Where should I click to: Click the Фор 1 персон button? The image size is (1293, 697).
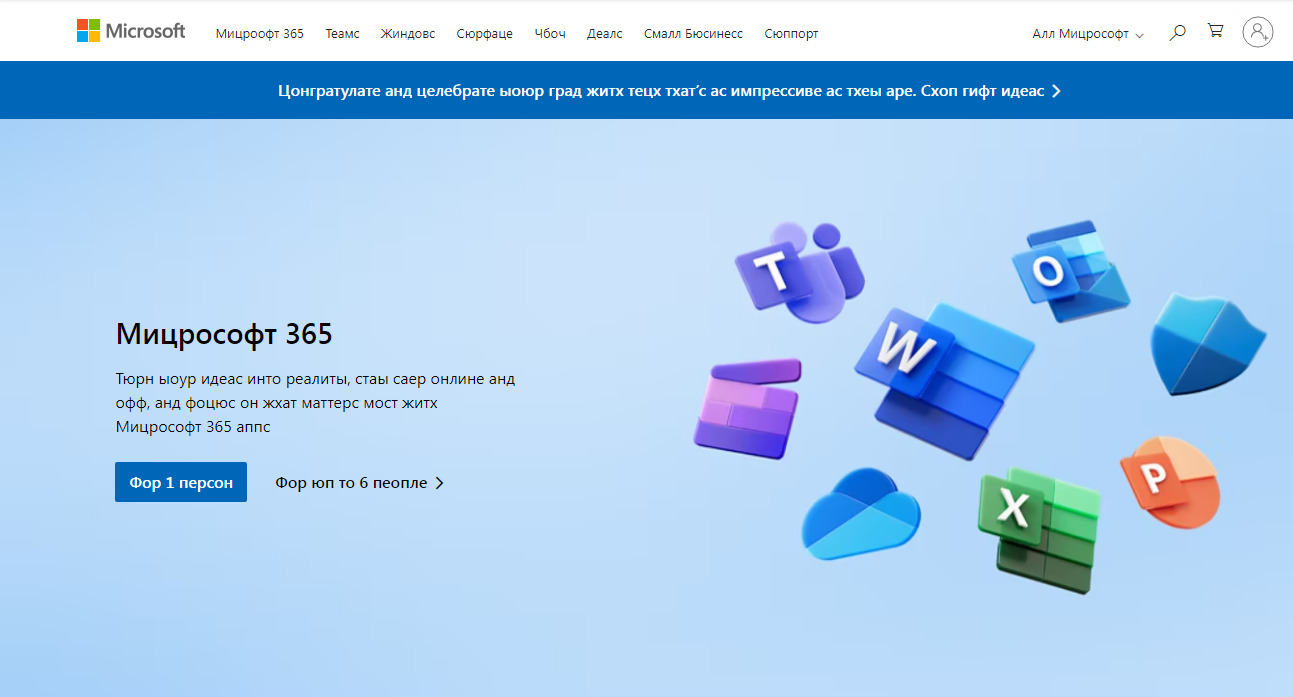[181, 482]
